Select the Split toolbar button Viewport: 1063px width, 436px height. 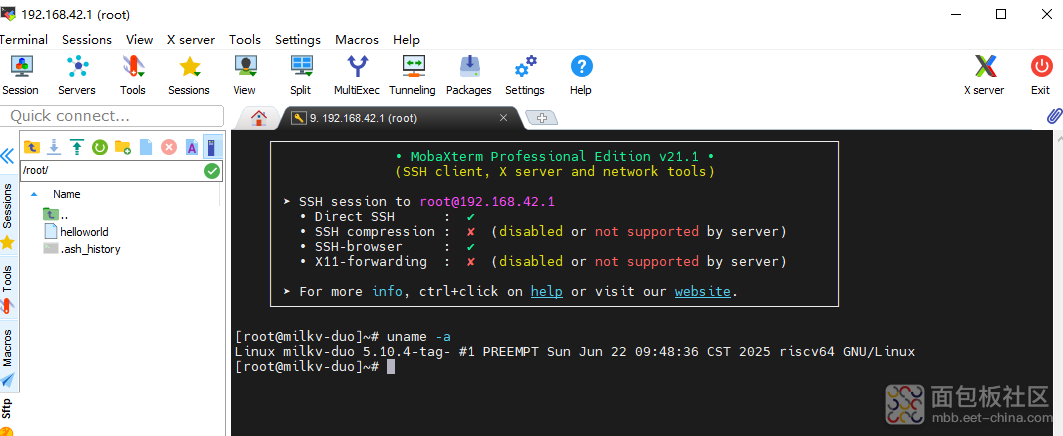pyautogui.click(x=300, y=75)
